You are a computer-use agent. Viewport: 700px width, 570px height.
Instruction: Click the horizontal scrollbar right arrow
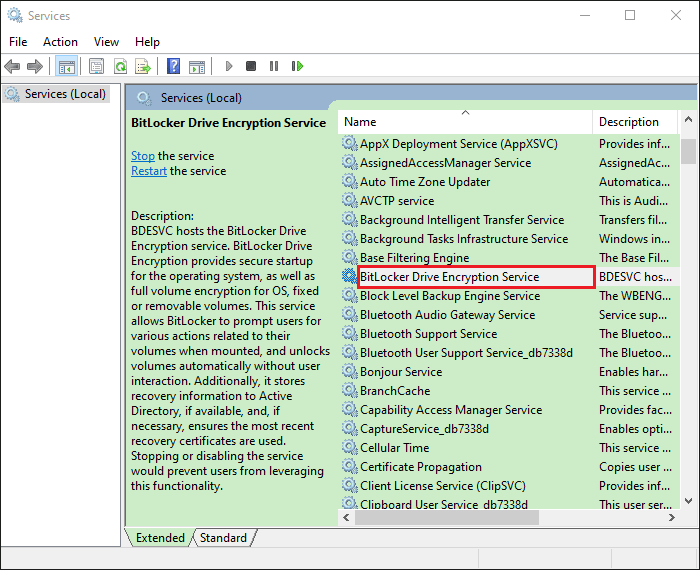[x=672, y=517]
